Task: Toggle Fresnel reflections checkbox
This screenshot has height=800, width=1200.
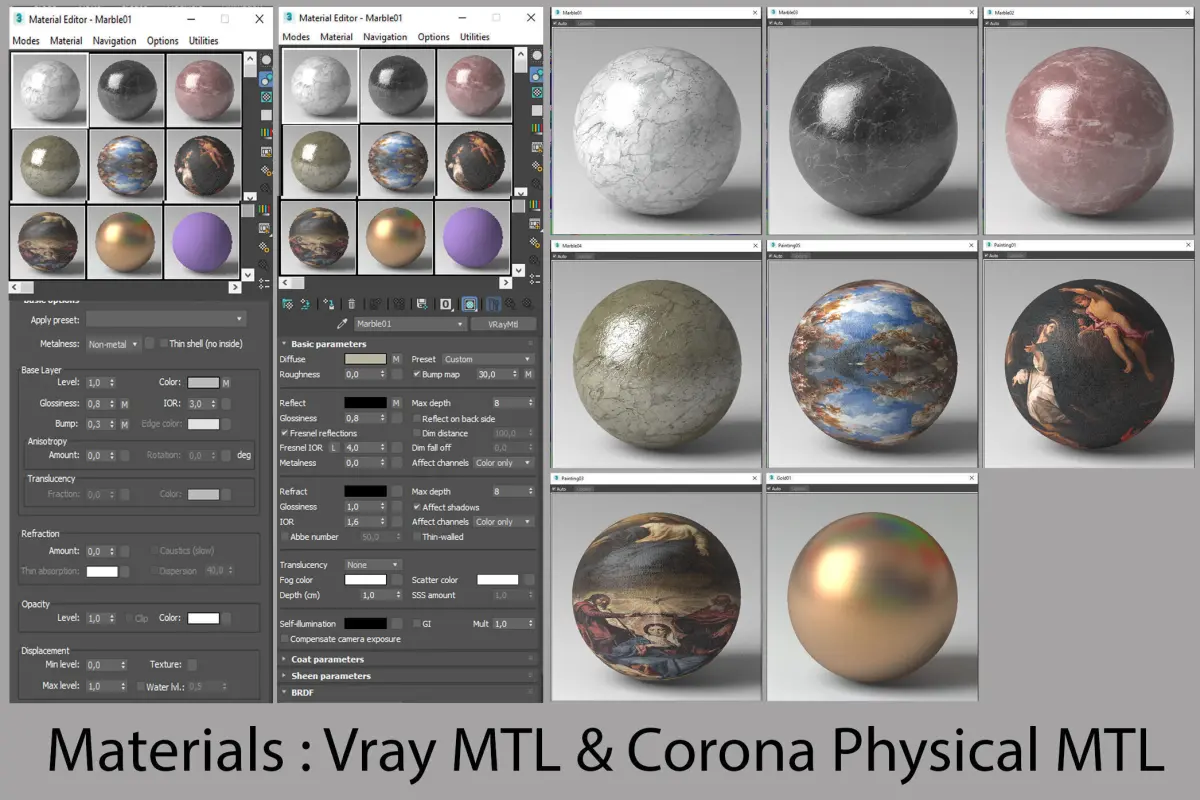Action: [x=285, y=433]
